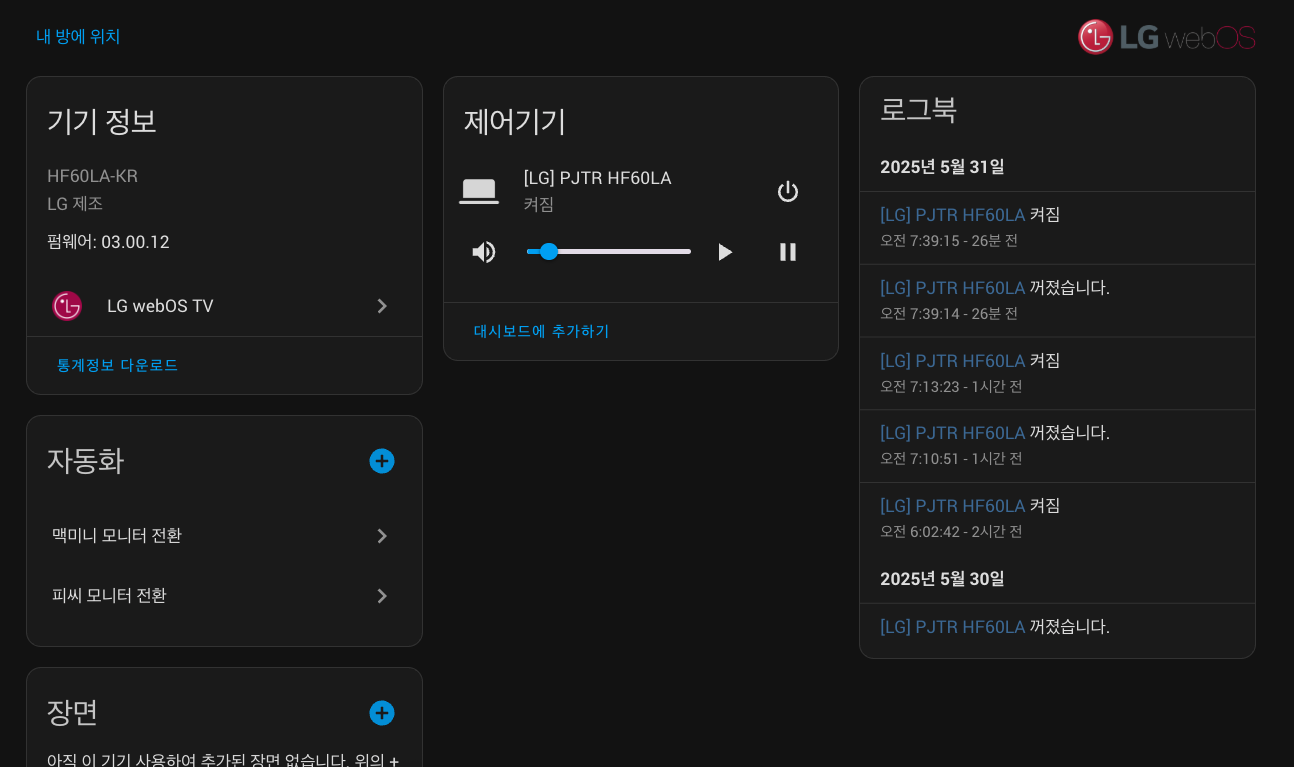The height and width of the screenshot is (767, 1294).
Task: Click the LG webOS TV logo icon
Action: 67,306
